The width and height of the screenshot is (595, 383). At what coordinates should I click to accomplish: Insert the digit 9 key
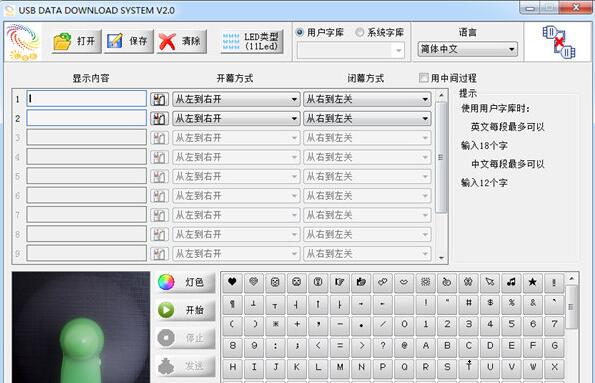pos(253,346)
